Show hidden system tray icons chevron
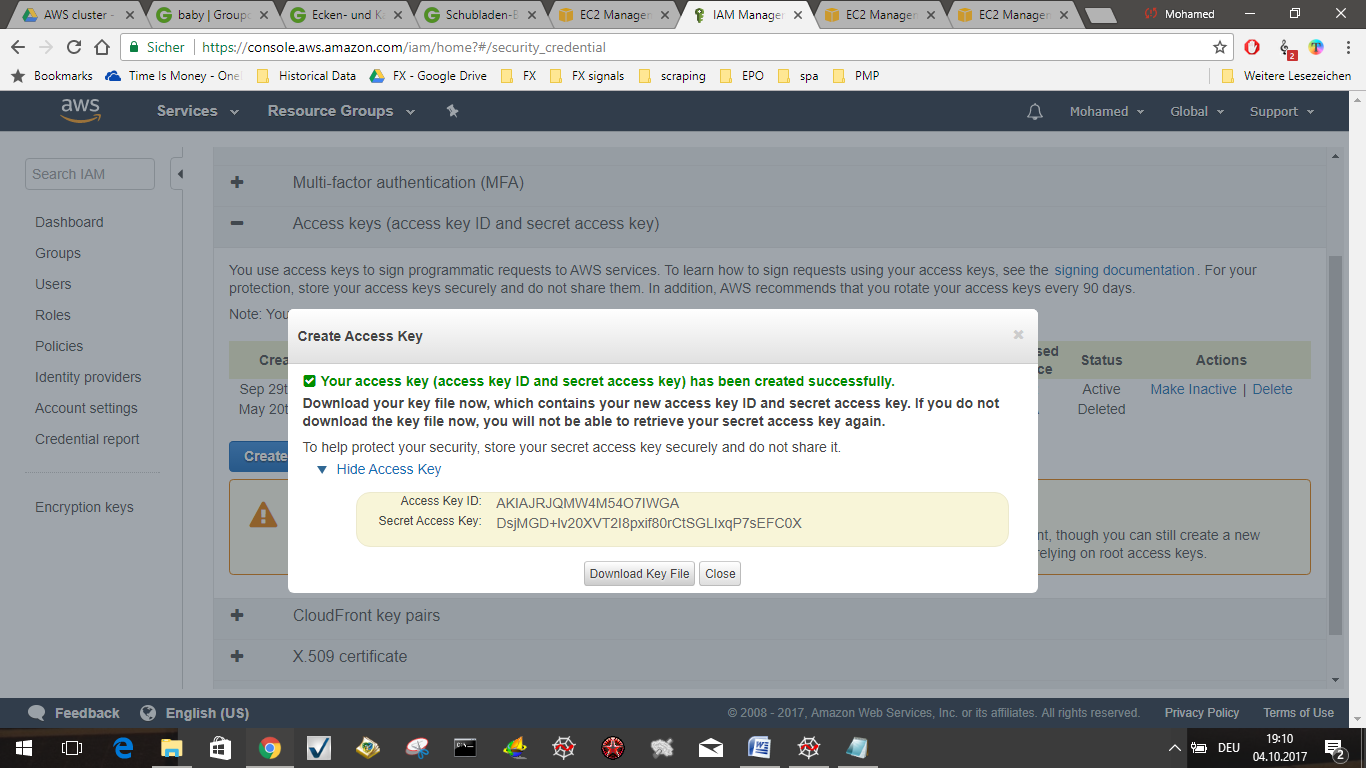Image resolution: width=1366 pixels, height=768 pixels. [x=1175, y=747]
